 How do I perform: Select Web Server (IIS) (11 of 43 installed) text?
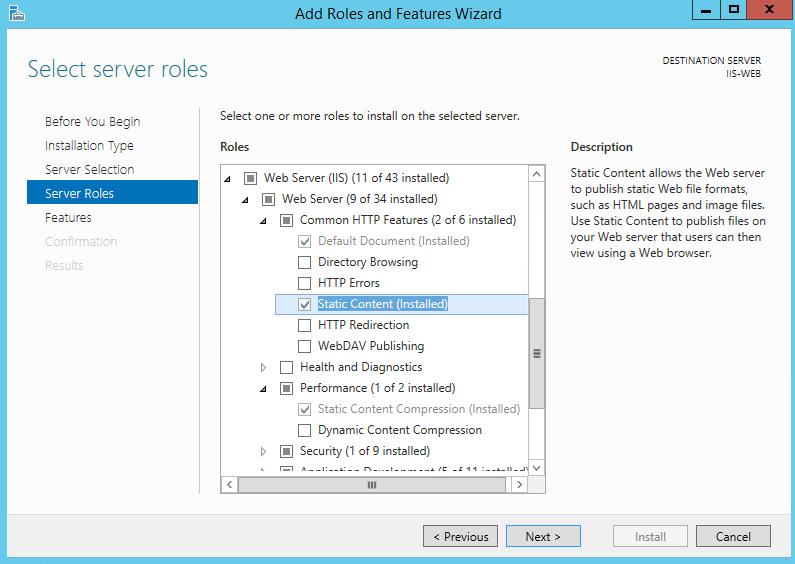[356, 178]
